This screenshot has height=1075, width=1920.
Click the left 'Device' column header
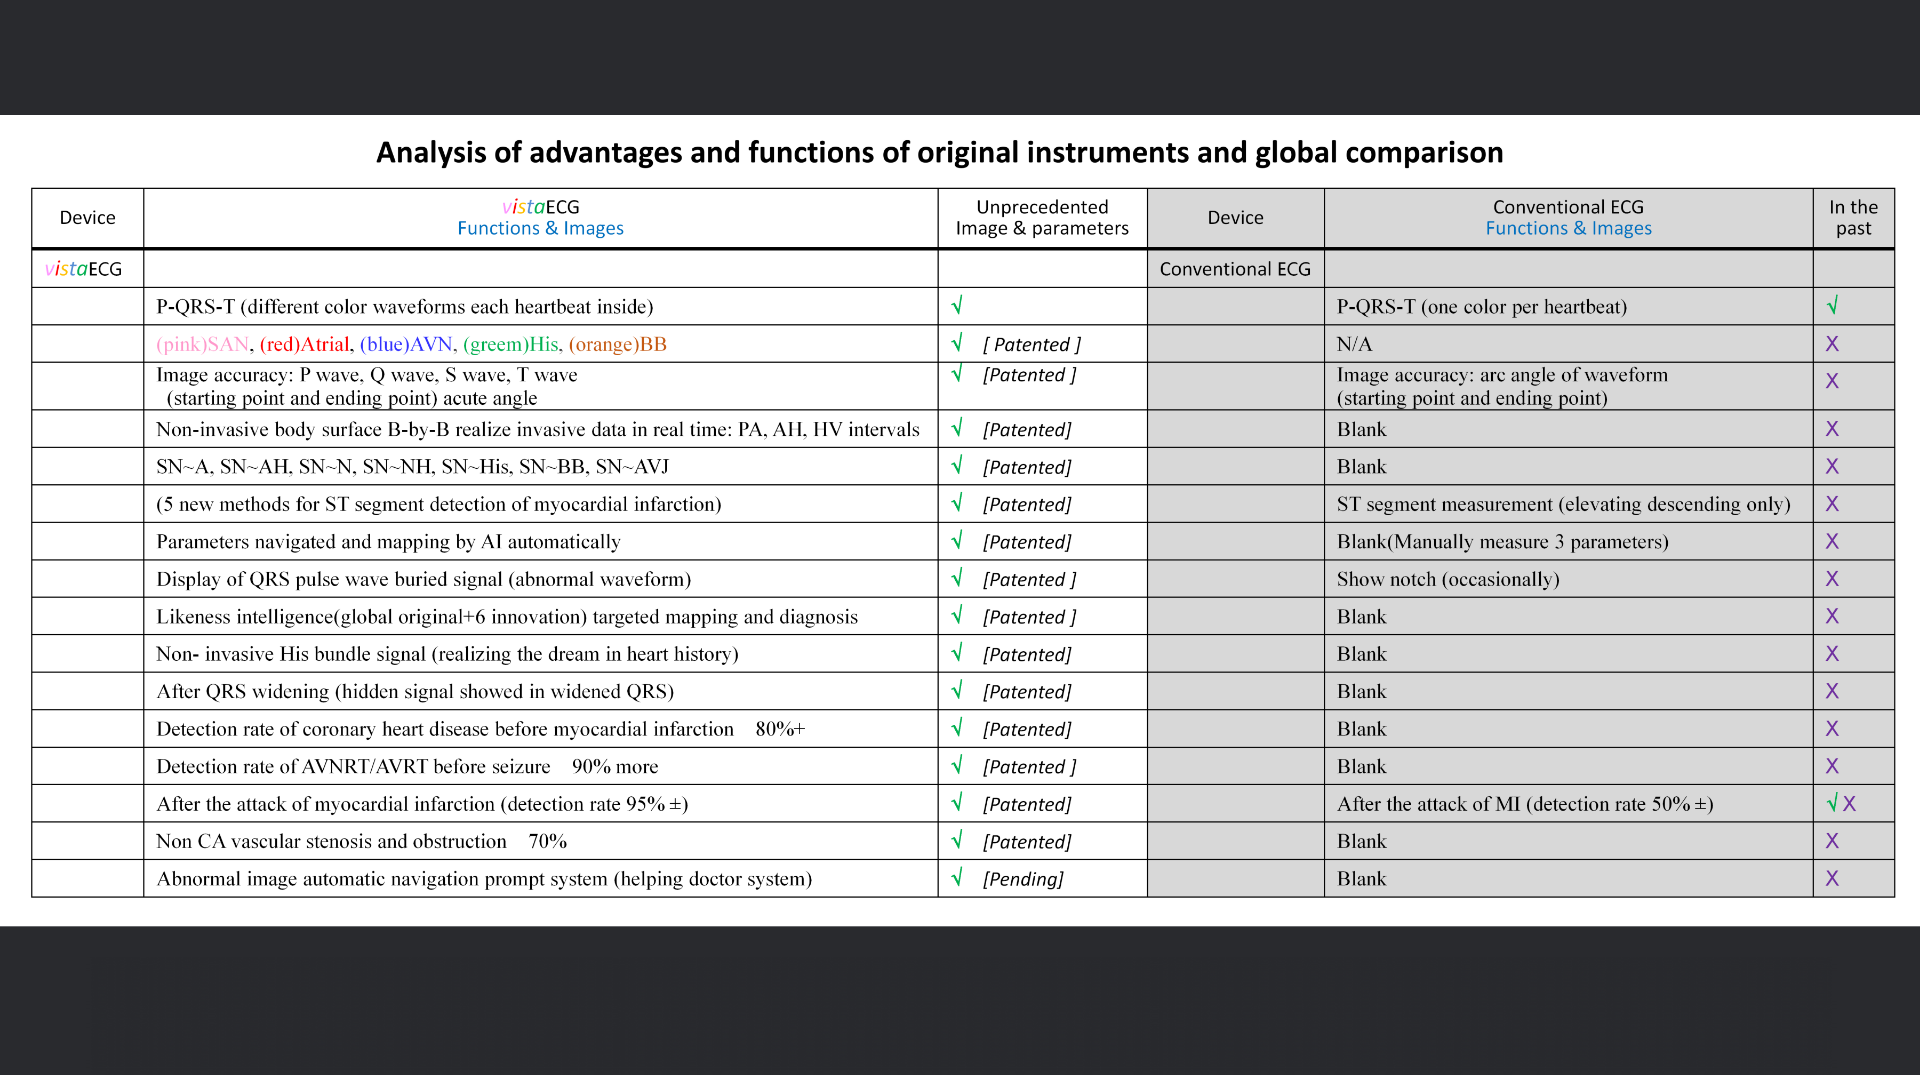(87, 218)
